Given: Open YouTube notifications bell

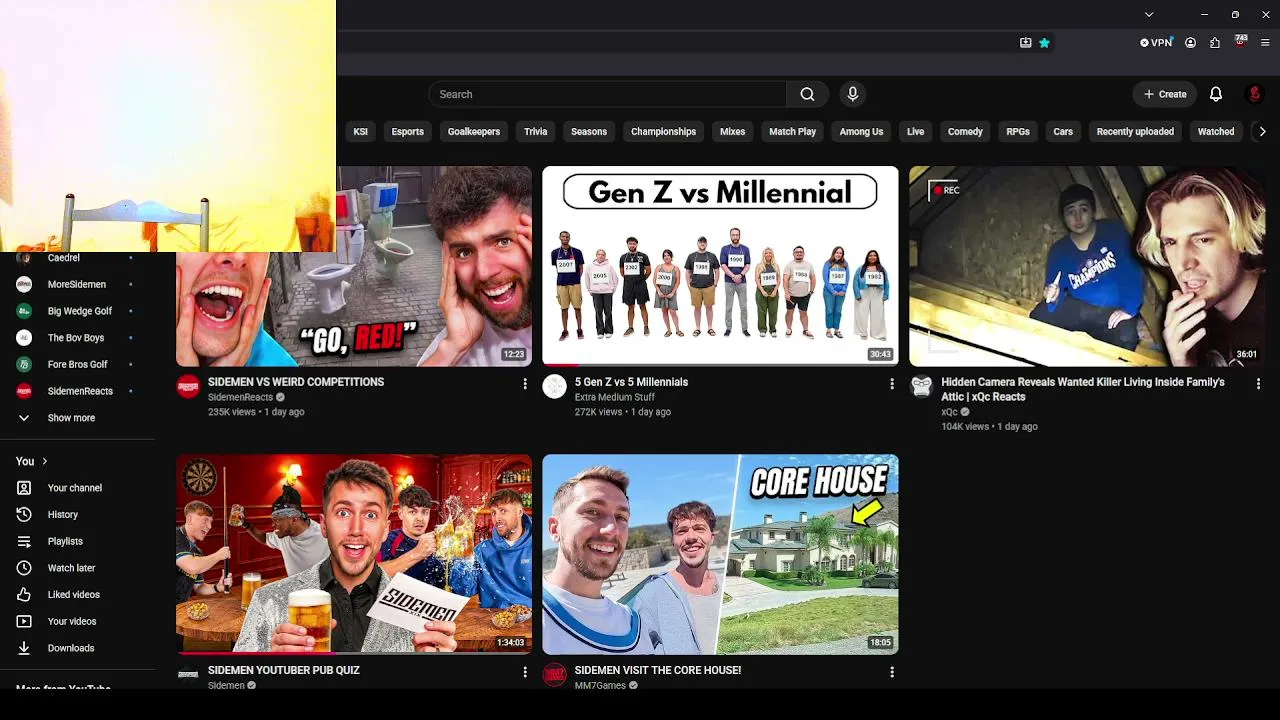Looking at the screenshot, I should tap(1216, 94).
